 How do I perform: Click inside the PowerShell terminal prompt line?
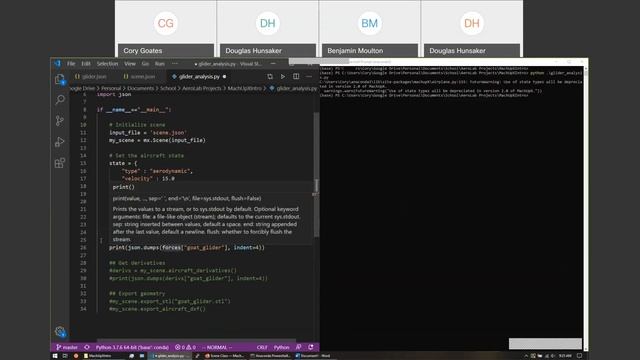coord(424,95)
